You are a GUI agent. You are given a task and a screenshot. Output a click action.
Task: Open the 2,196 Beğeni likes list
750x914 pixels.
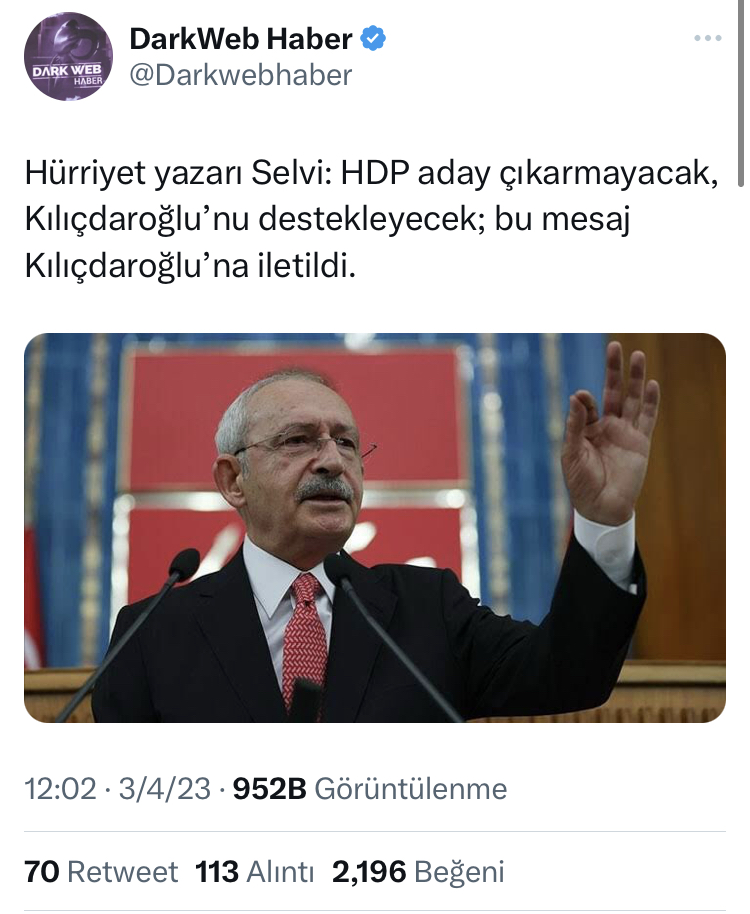[418, 872]
